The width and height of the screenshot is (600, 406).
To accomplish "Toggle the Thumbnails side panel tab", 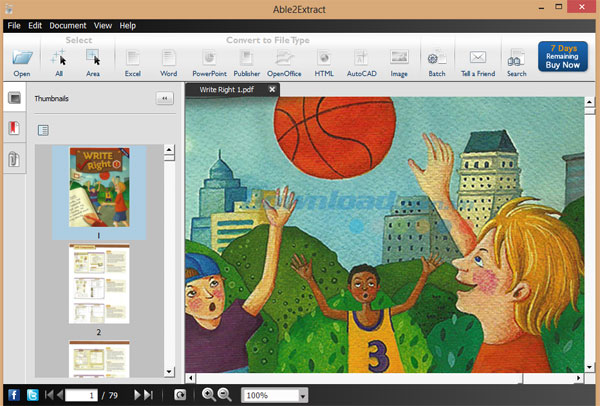I will tap(15, 99).
